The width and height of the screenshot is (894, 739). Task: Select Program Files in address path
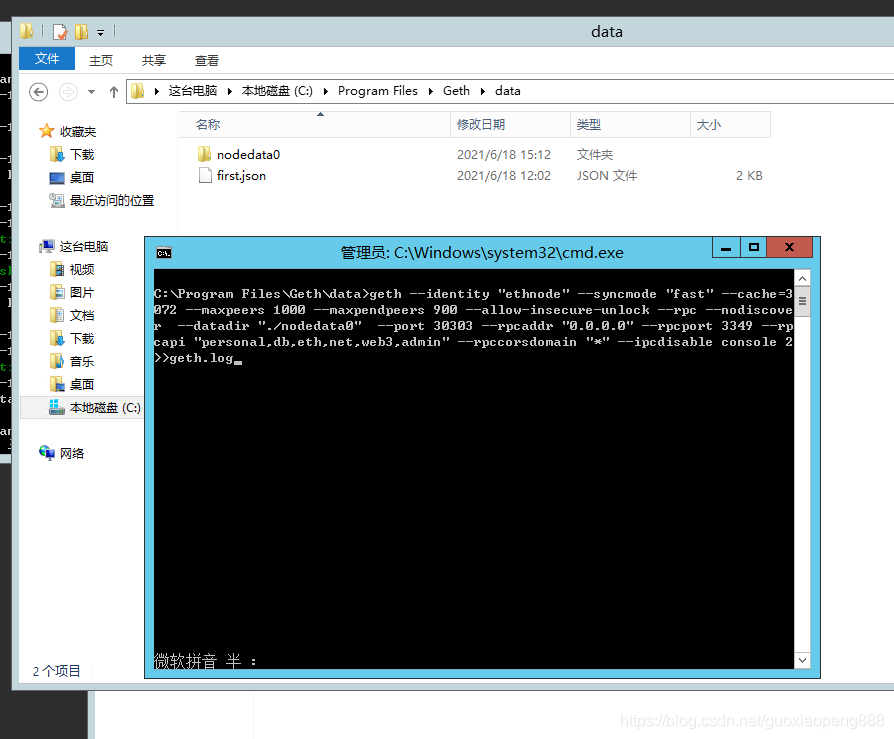pos(377,91)
